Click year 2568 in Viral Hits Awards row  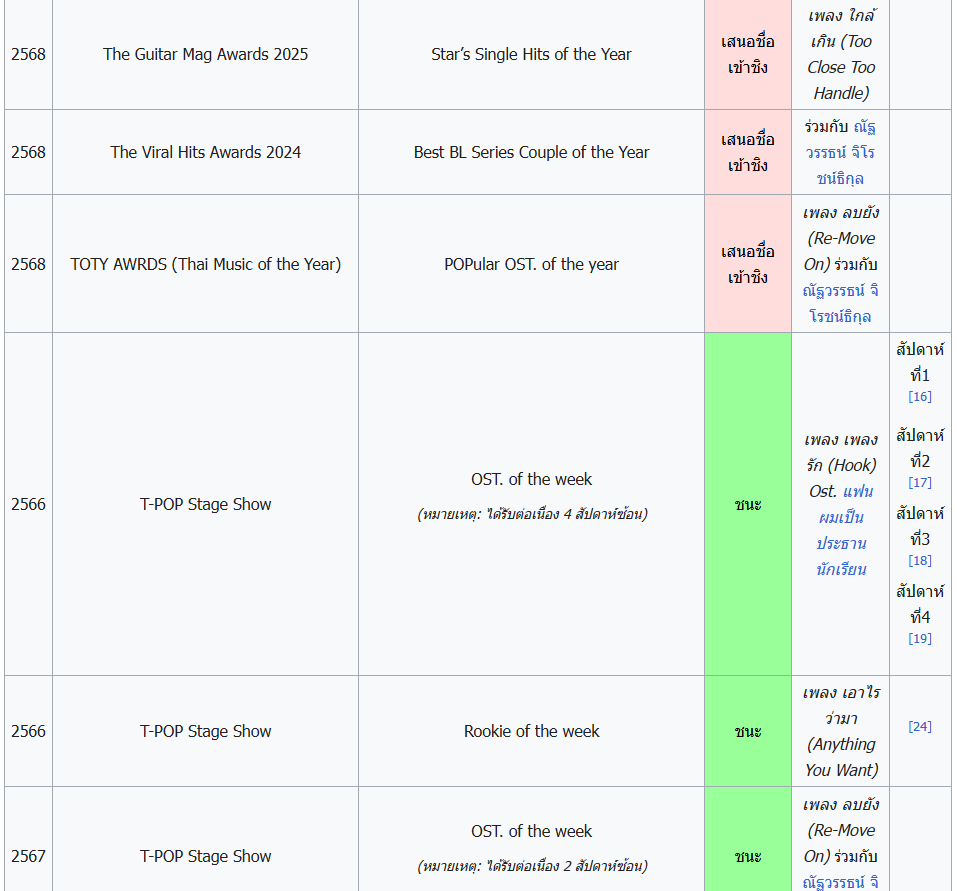28,153
